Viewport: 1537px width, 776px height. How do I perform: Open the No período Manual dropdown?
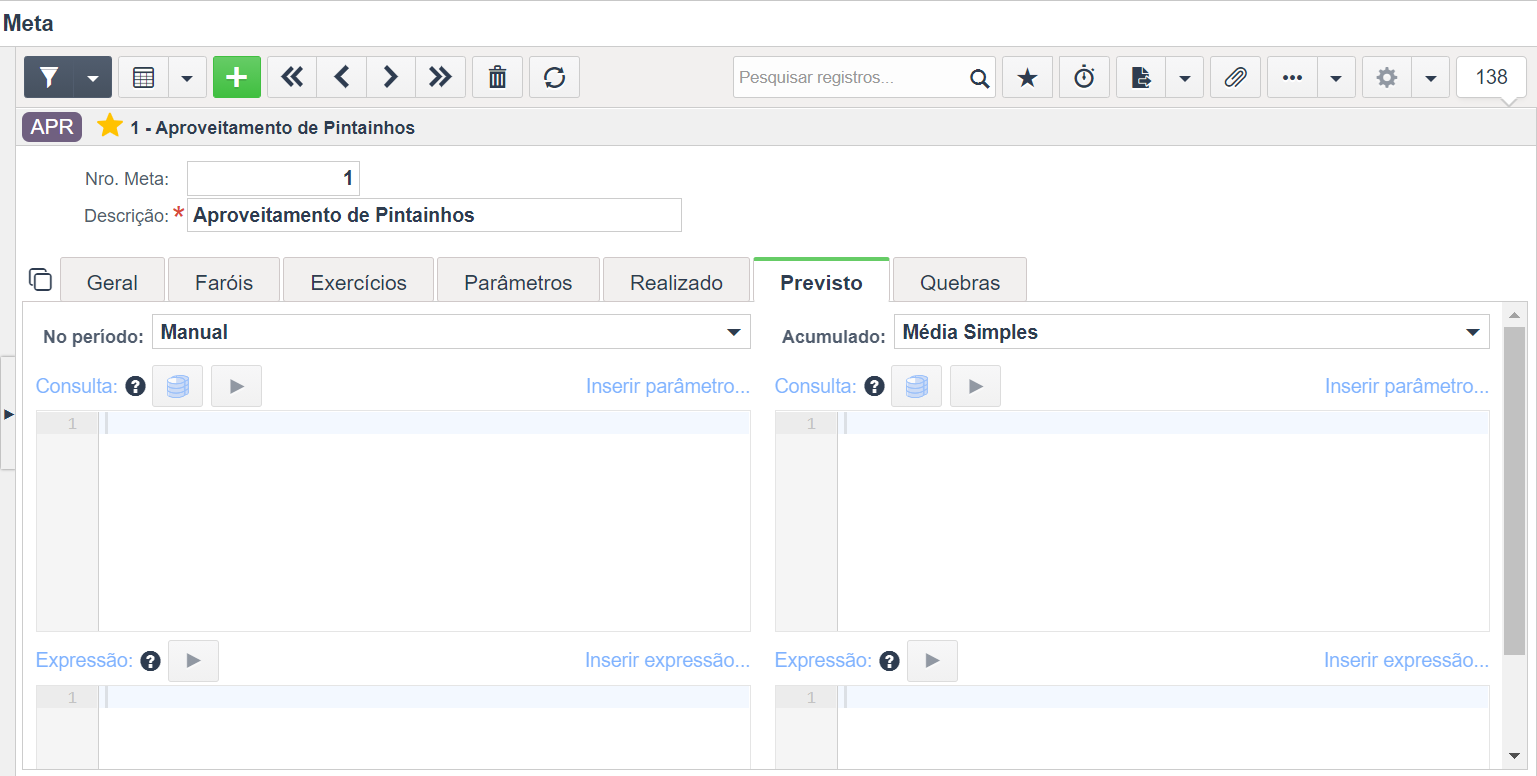coord(451,332)
